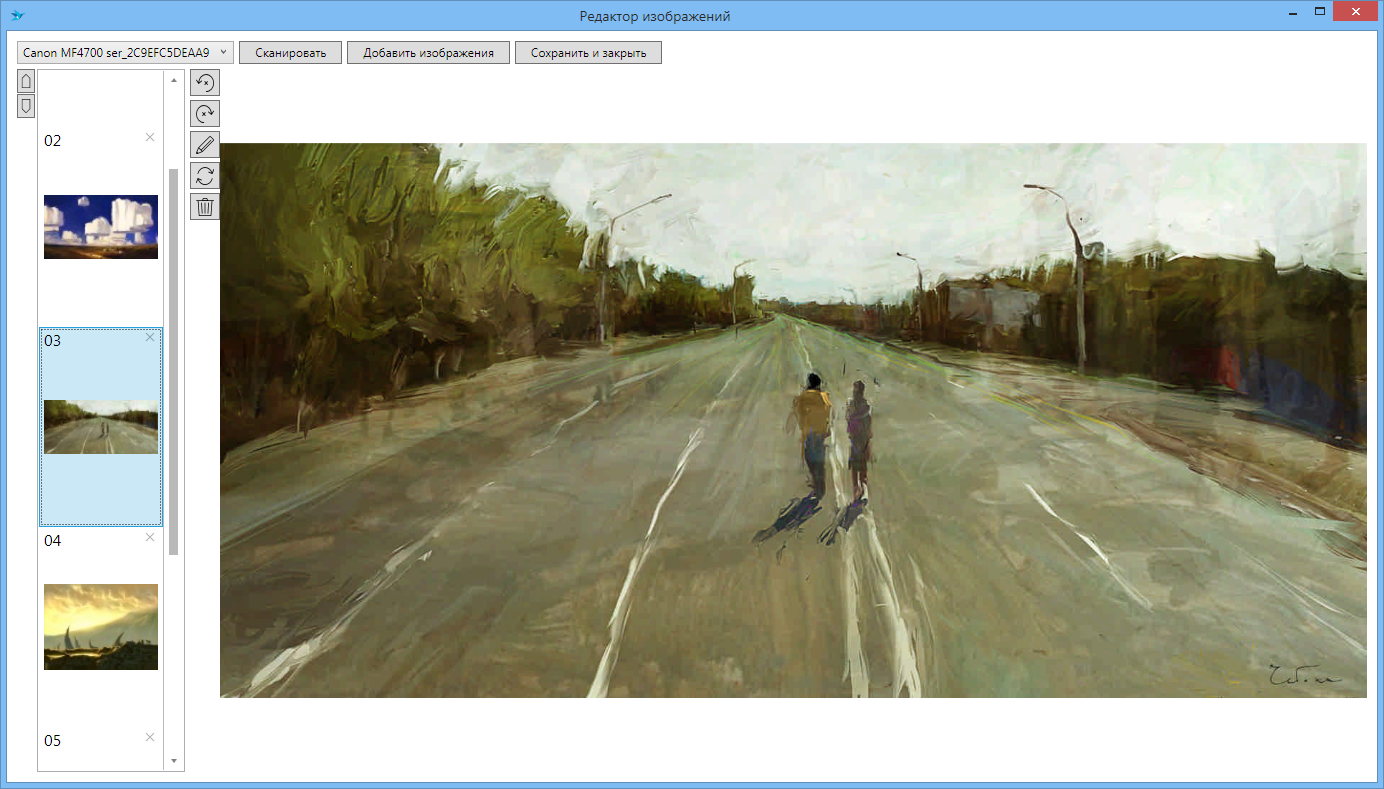Click the rotate clockwise icon
The image size is (1384, 789).
205,114
